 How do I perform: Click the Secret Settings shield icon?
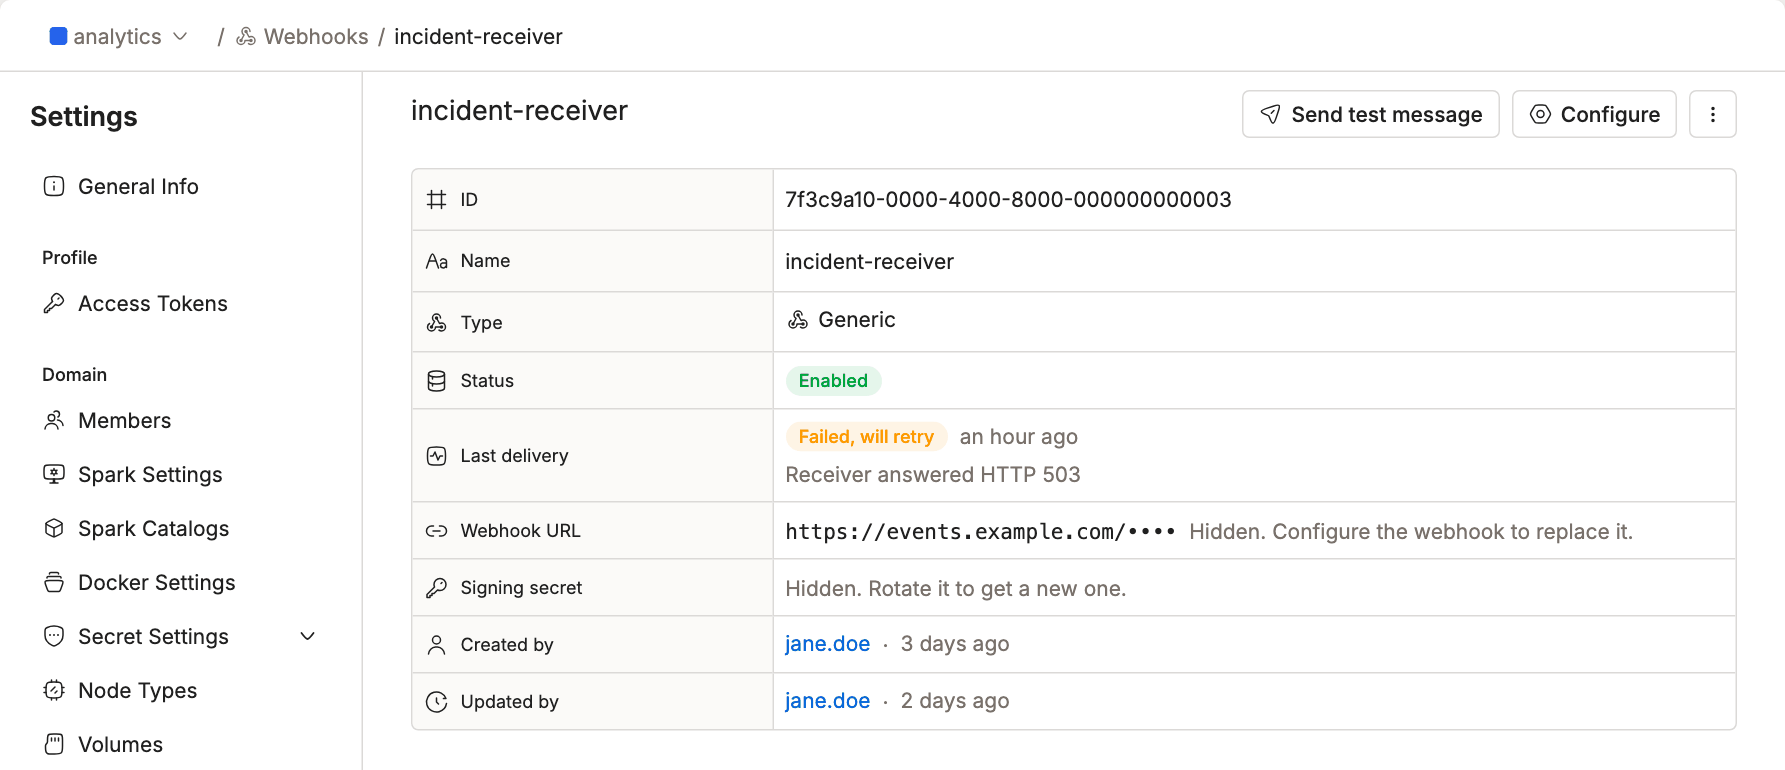(x=54, y=637)
